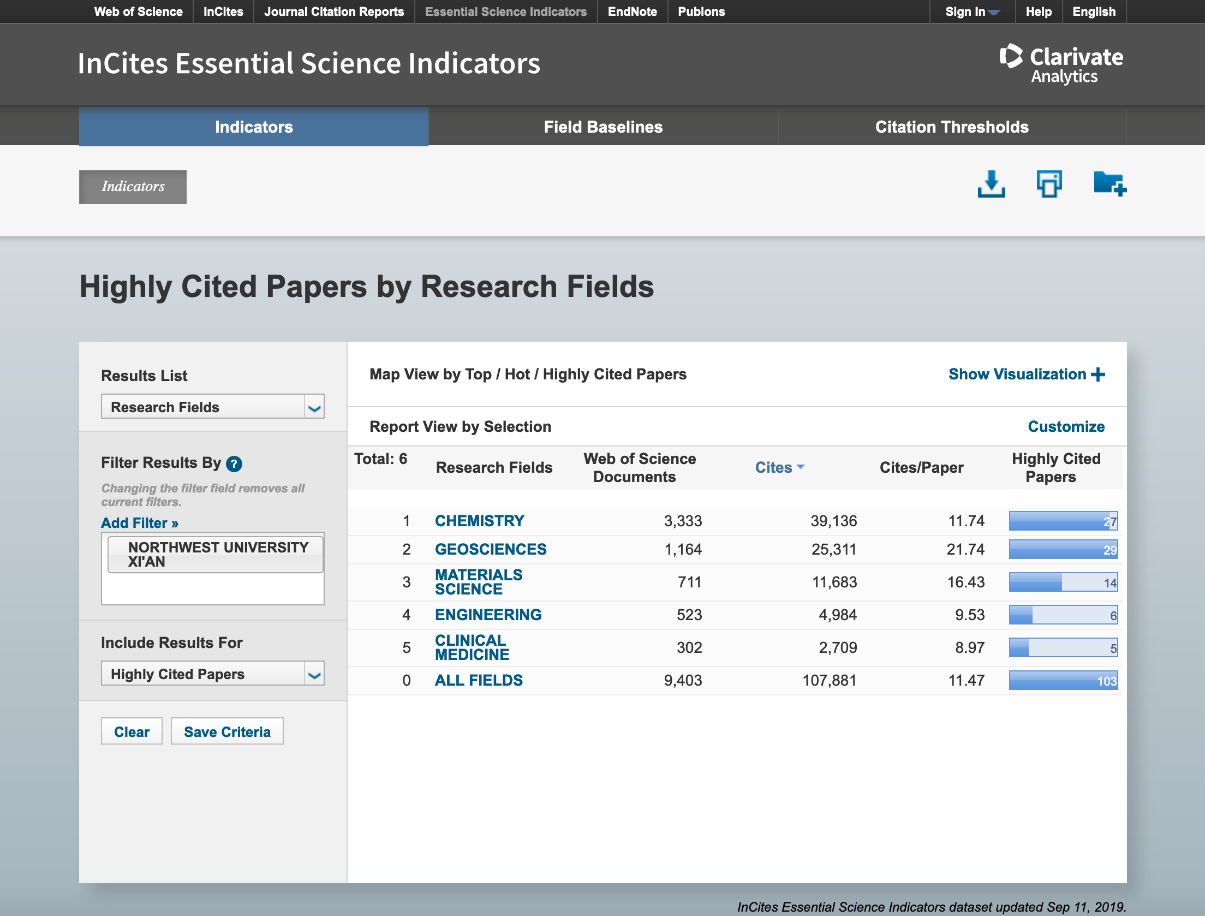
Task: Select the Northwest University Xi'an filter entry
Action: coord(215,554)
